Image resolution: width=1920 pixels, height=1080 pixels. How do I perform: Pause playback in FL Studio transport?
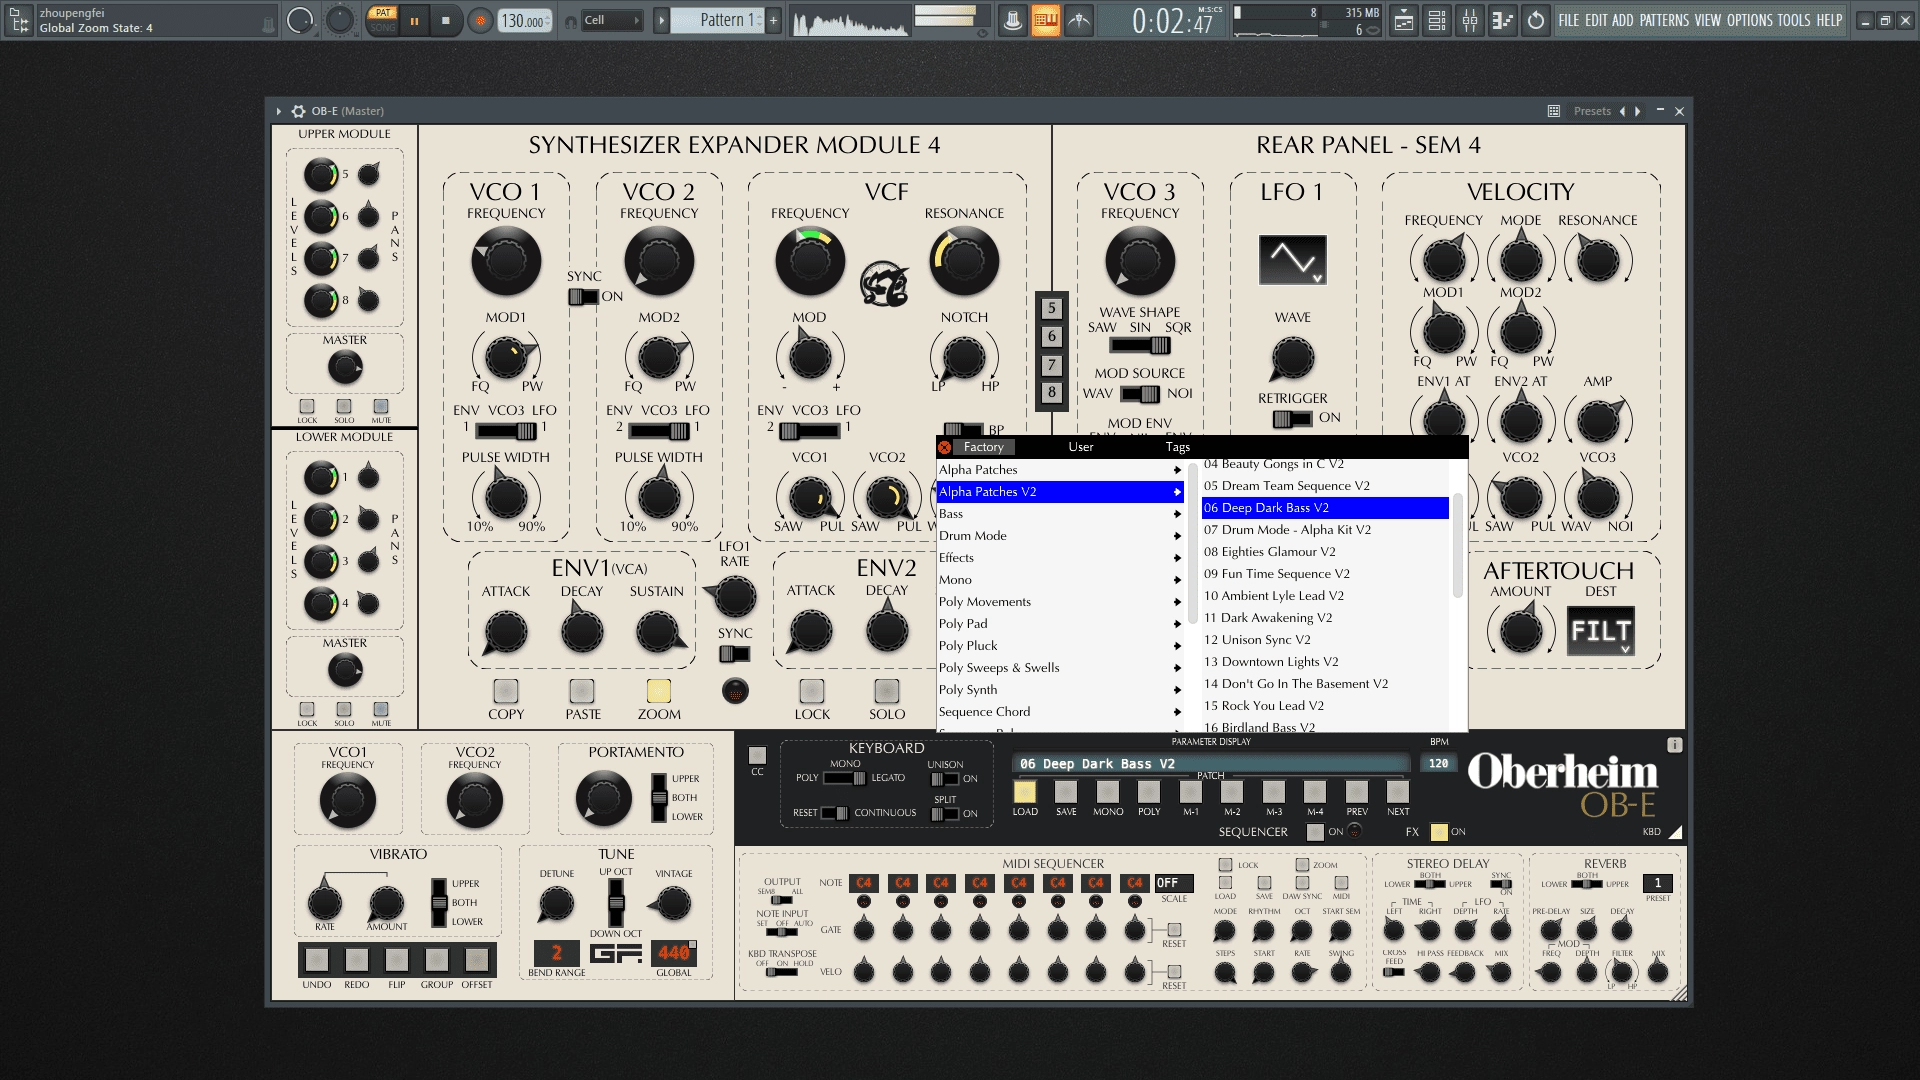tap(414, 20)
